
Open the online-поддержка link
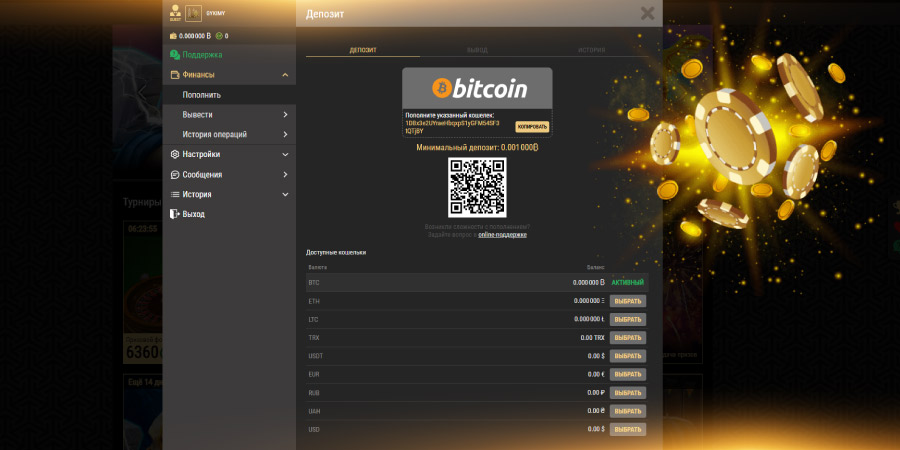502,234
